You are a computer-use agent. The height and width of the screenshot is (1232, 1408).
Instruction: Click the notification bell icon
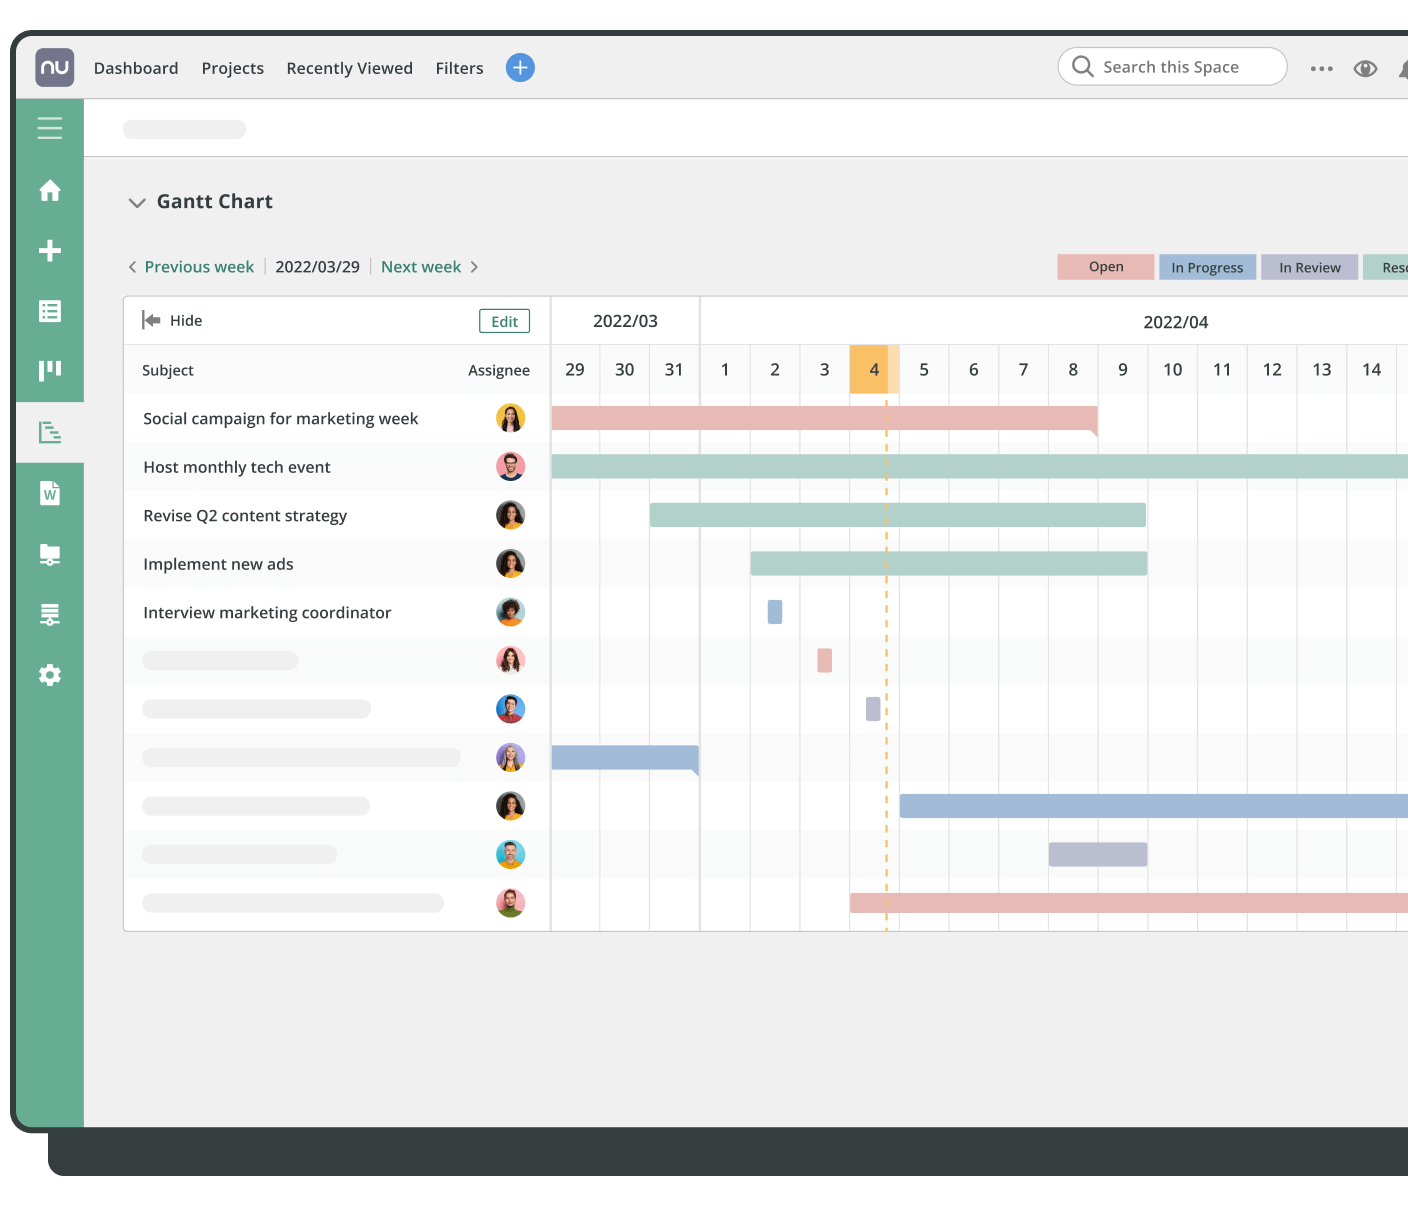1404,68
